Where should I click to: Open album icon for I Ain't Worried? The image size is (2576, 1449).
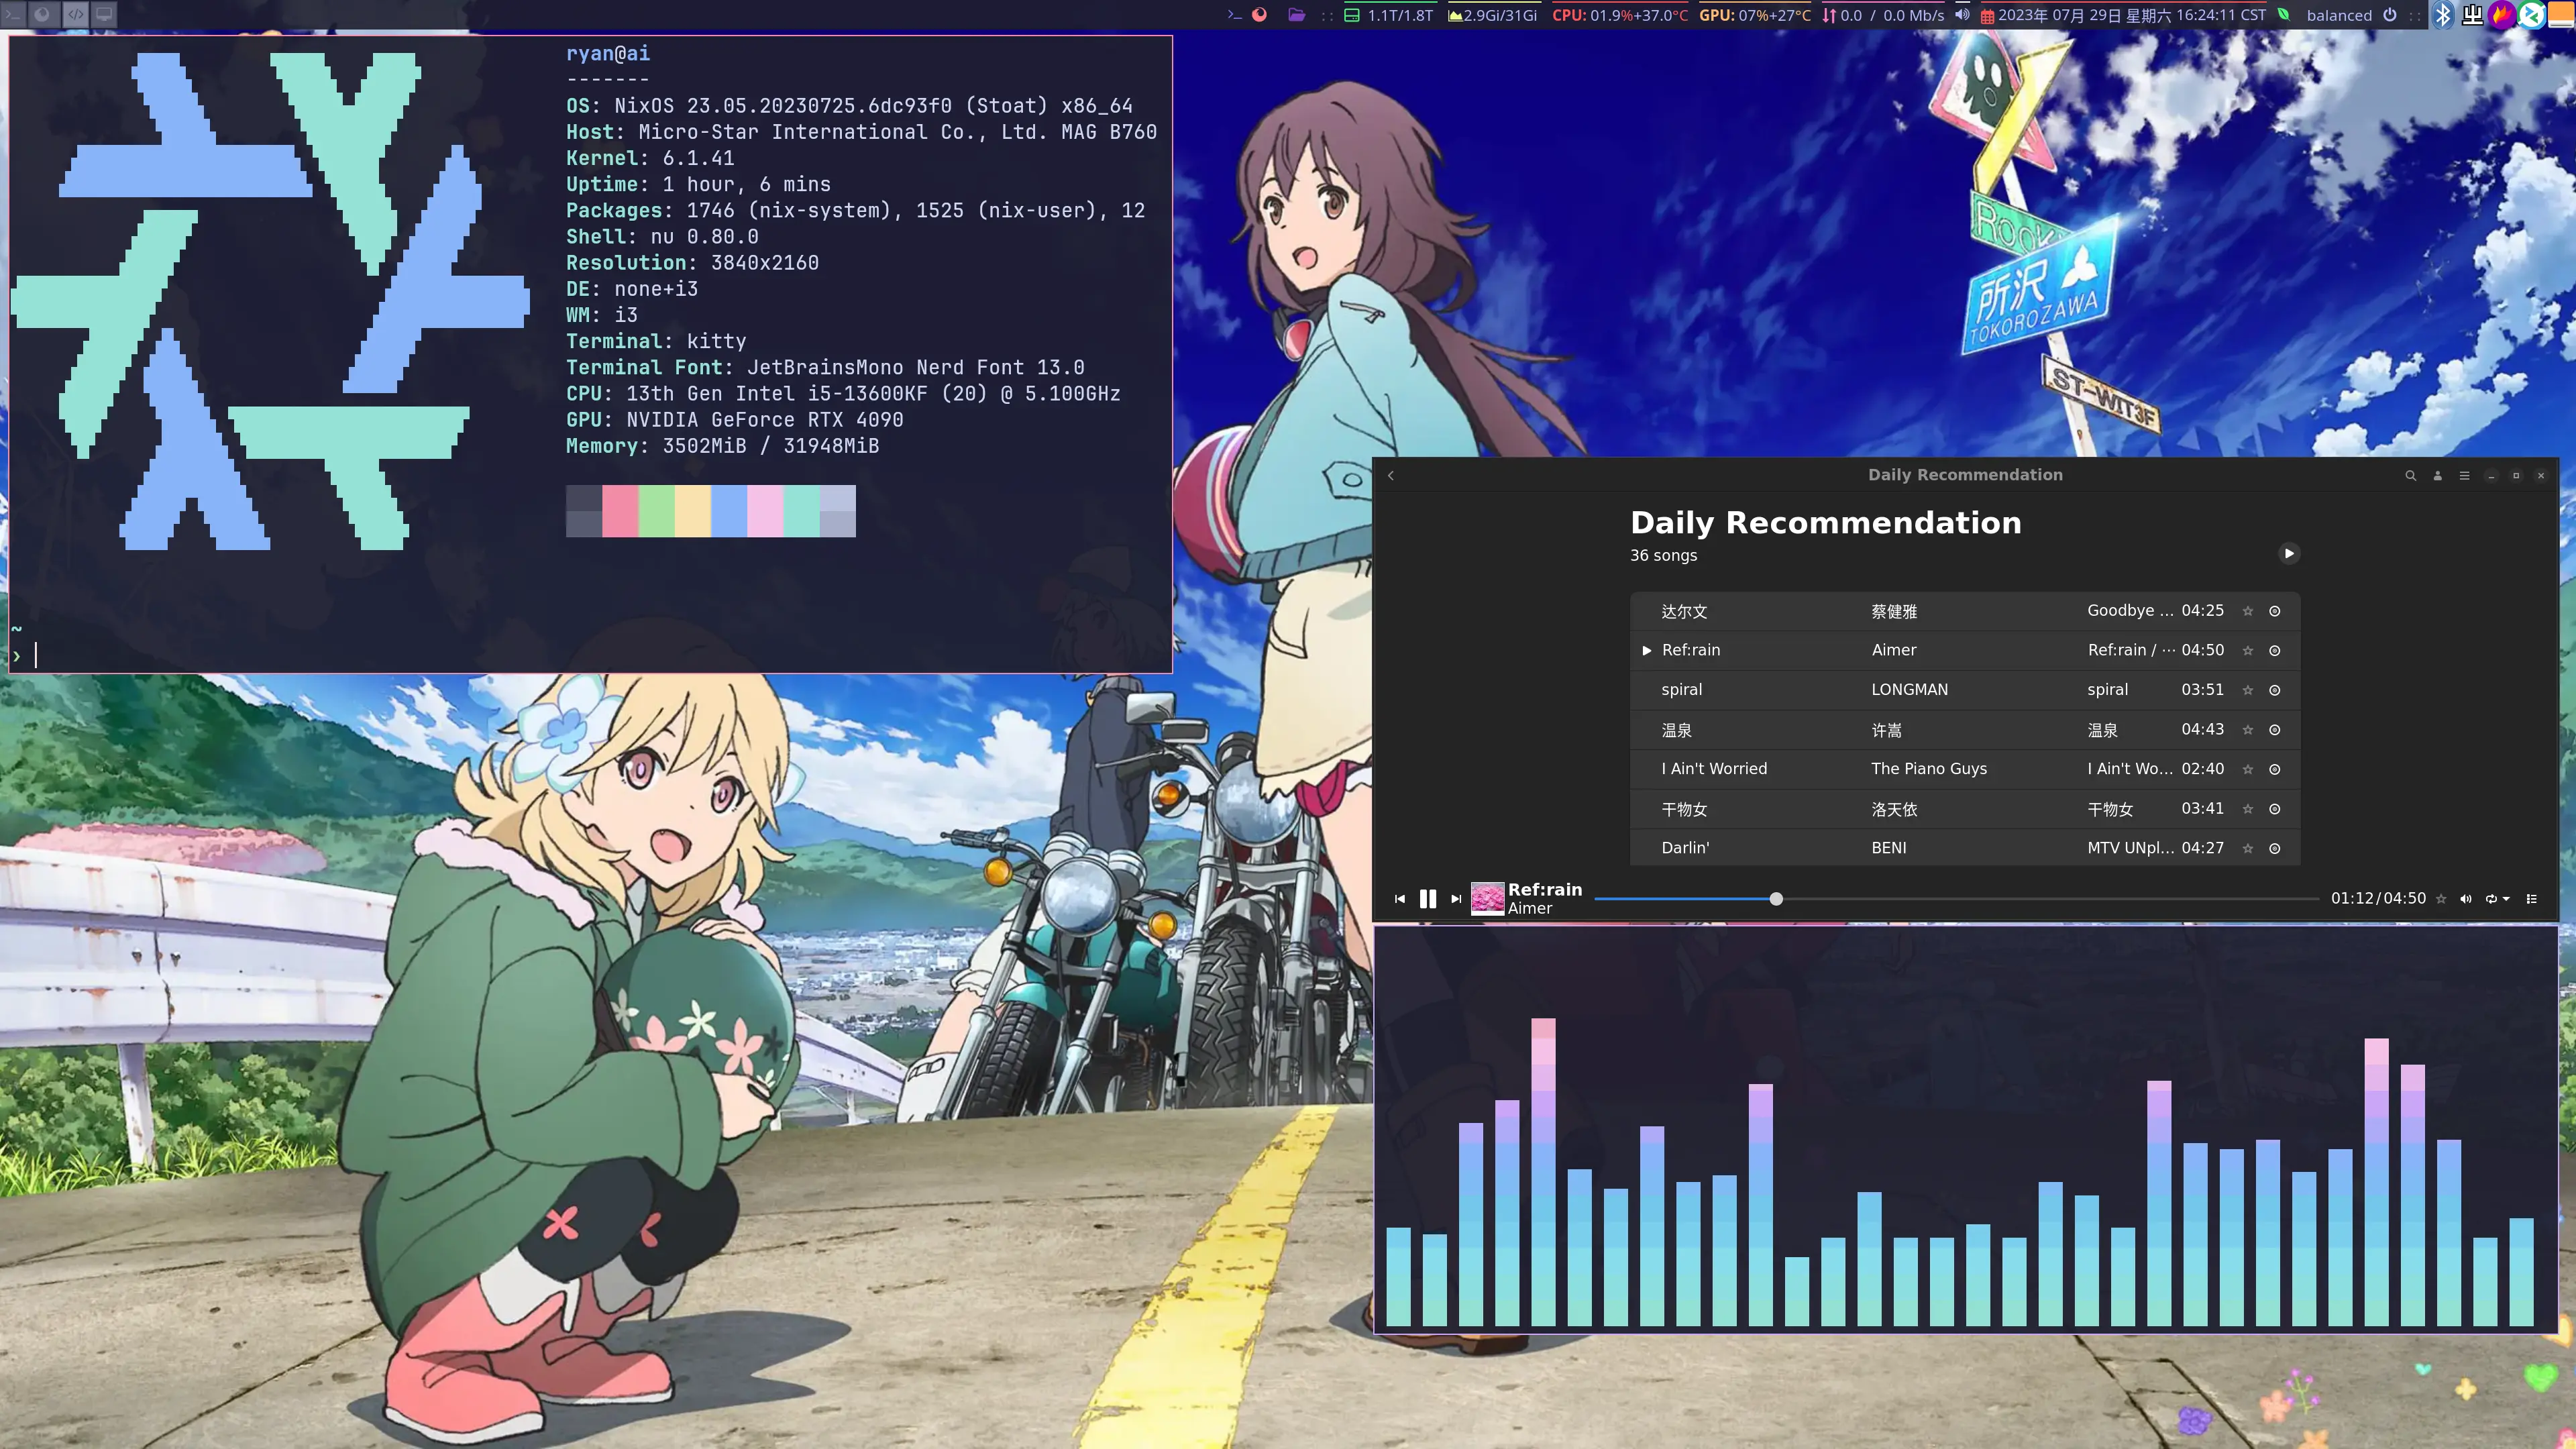[x=2274, y=769]
